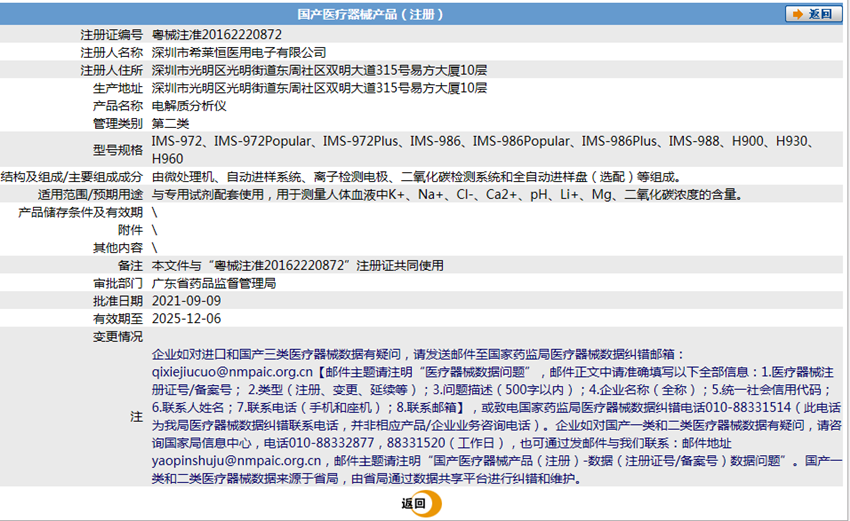Select company name 深圳市希莱恒医用电子有限公司
The image size is (850, 521).
coord(239,53)
